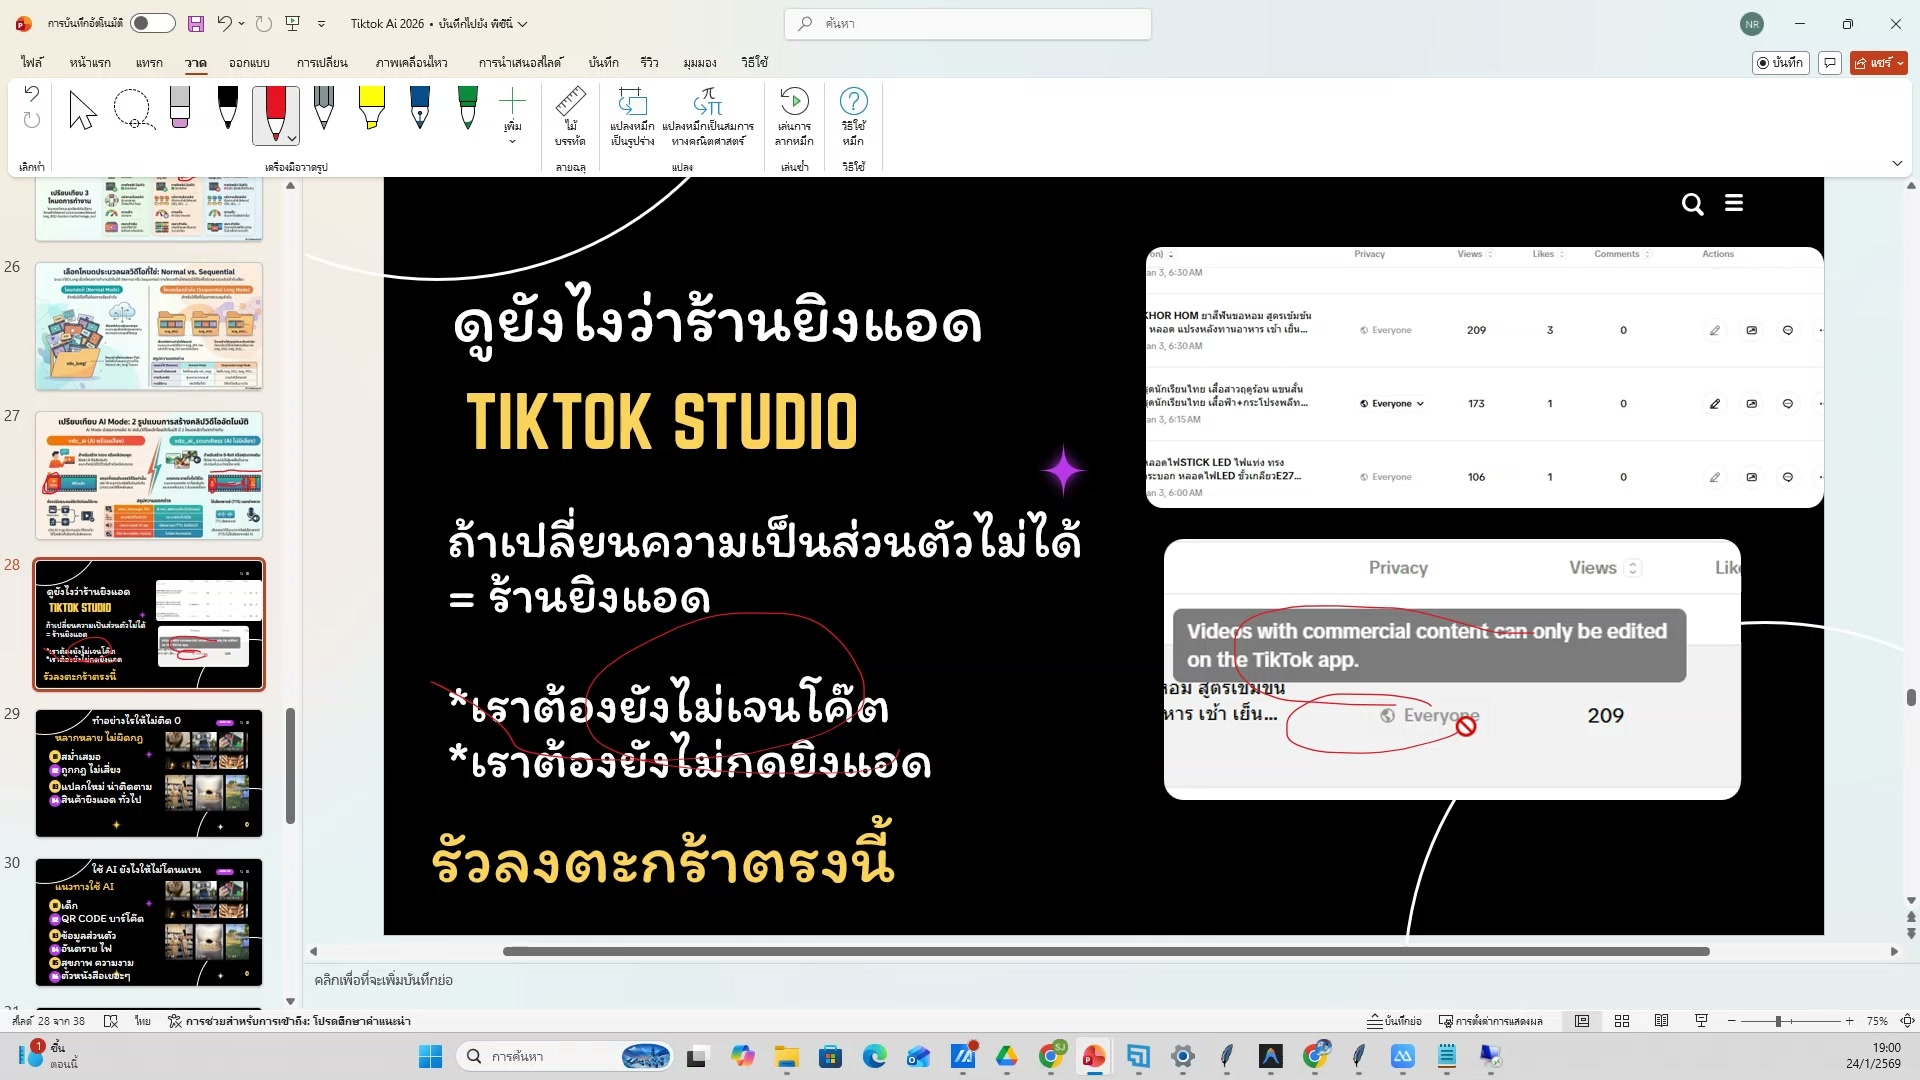Select the blue ink pen
This screenshot has height=1080, width=1920.
[x=419, y=108]
